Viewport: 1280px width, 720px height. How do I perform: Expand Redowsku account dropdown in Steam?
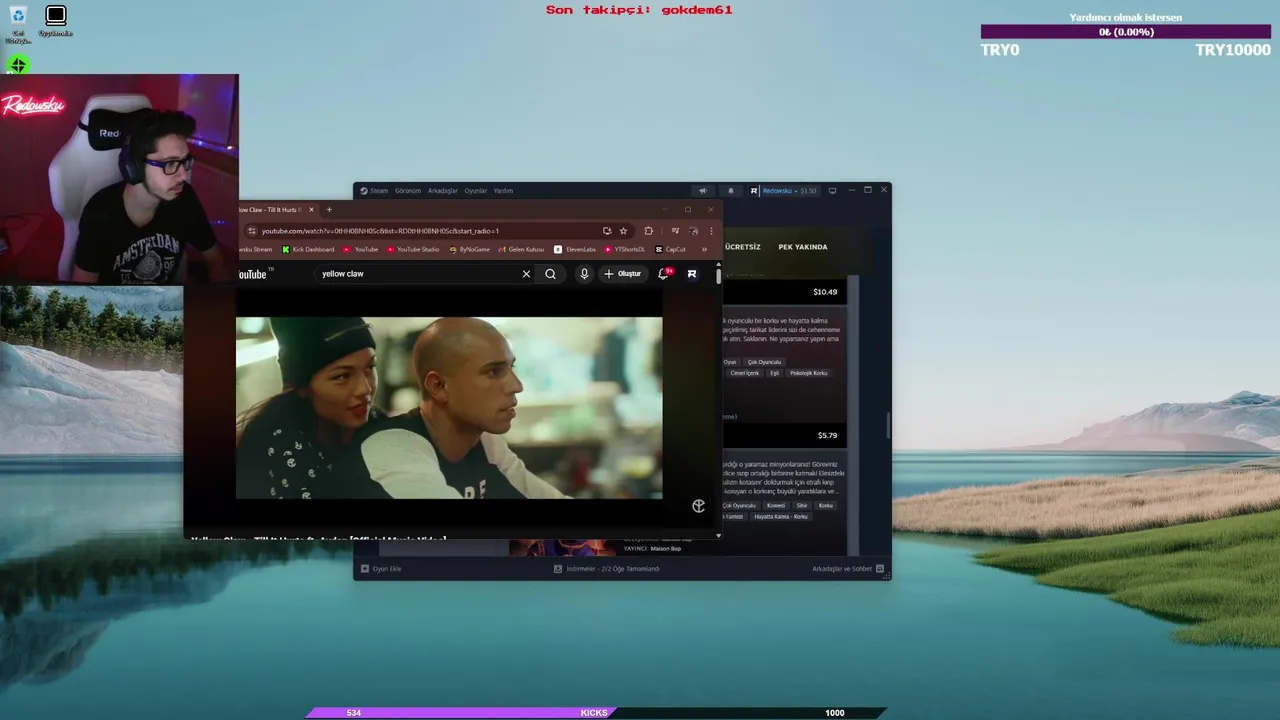pyautogui.click(x=784, y=191)
